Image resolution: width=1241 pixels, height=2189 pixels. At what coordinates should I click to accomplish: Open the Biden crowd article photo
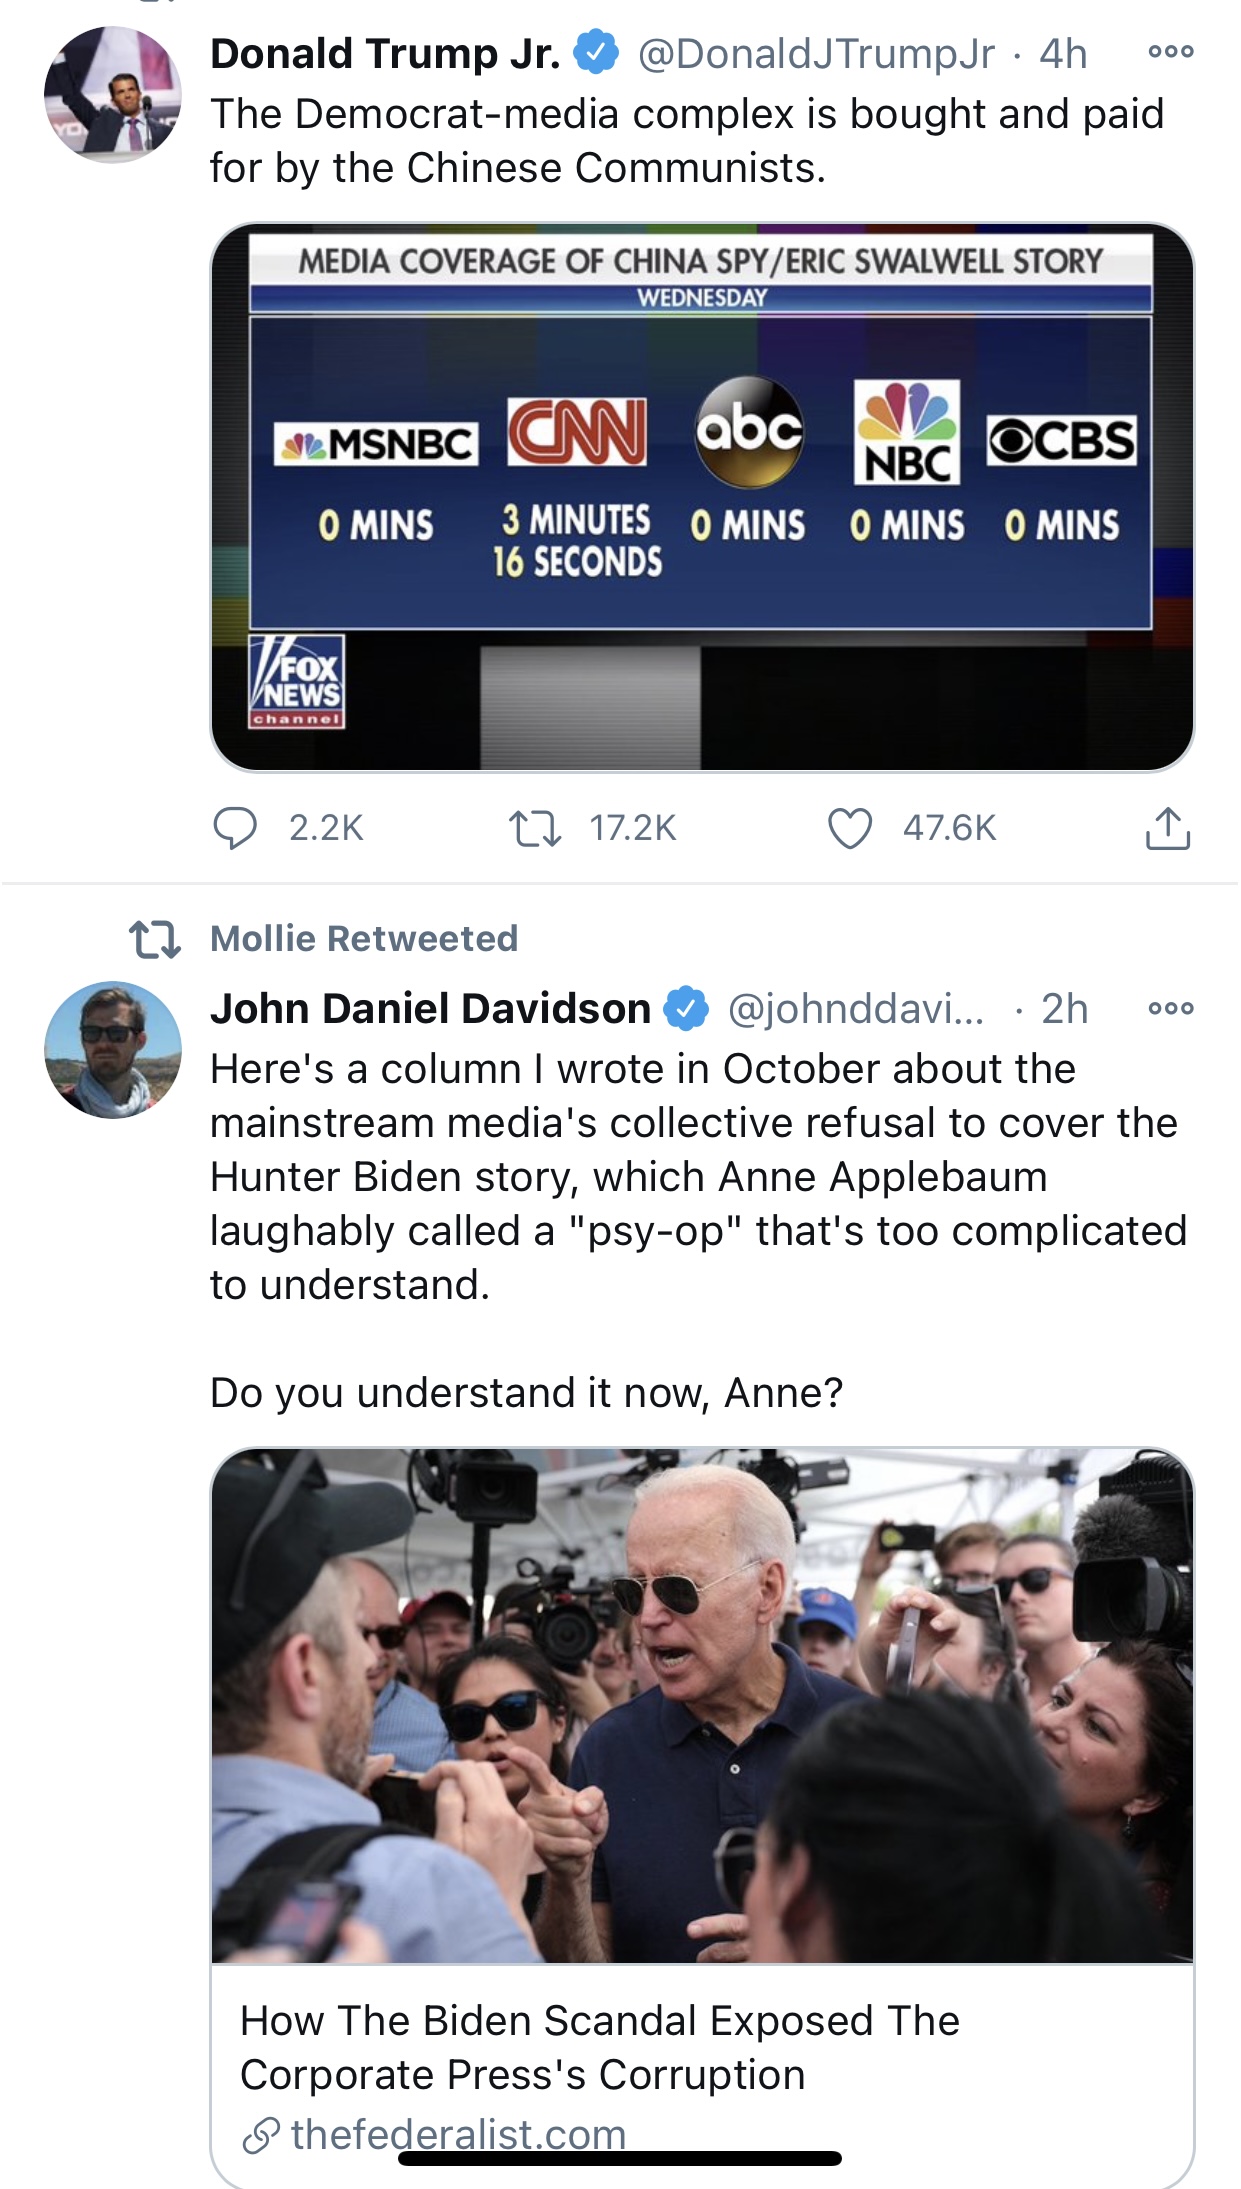click(x=702, y=1705)
